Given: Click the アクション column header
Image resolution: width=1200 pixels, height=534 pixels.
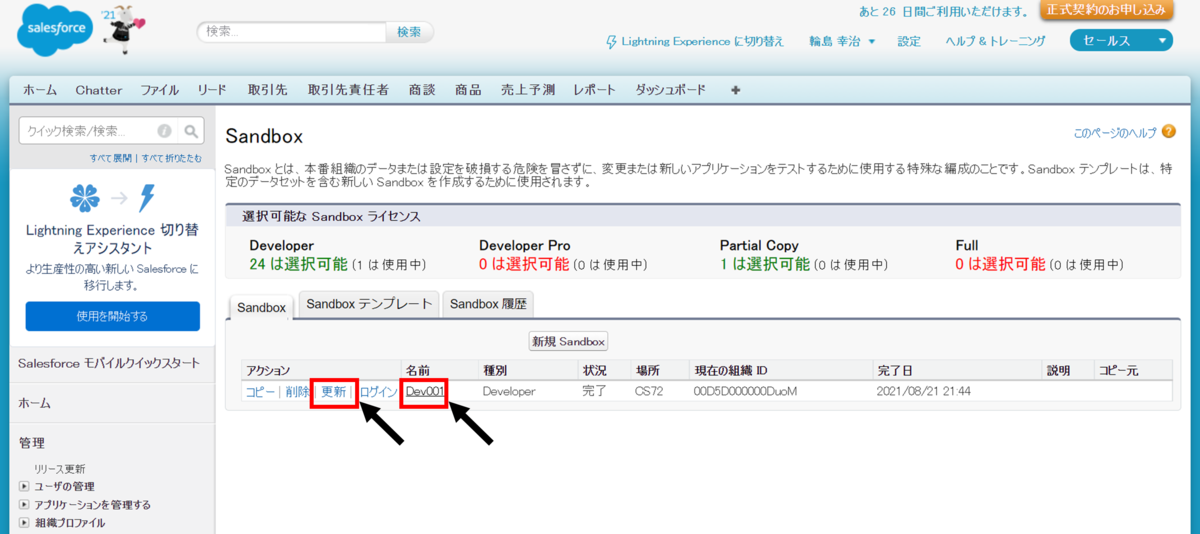Looking at the screenshot, I should [x=268, y=370].
